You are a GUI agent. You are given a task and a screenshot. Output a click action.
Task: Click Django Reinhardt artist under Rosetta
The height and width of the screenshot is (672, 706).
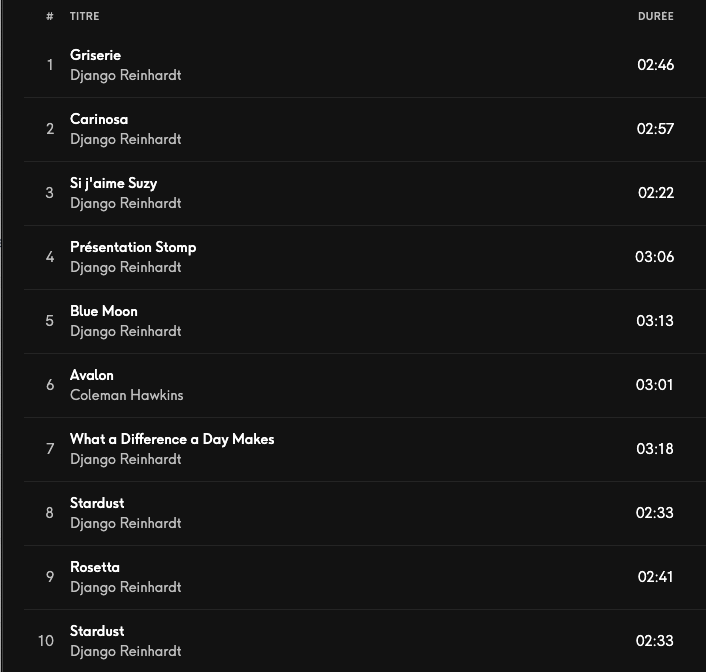click(125, 587)
